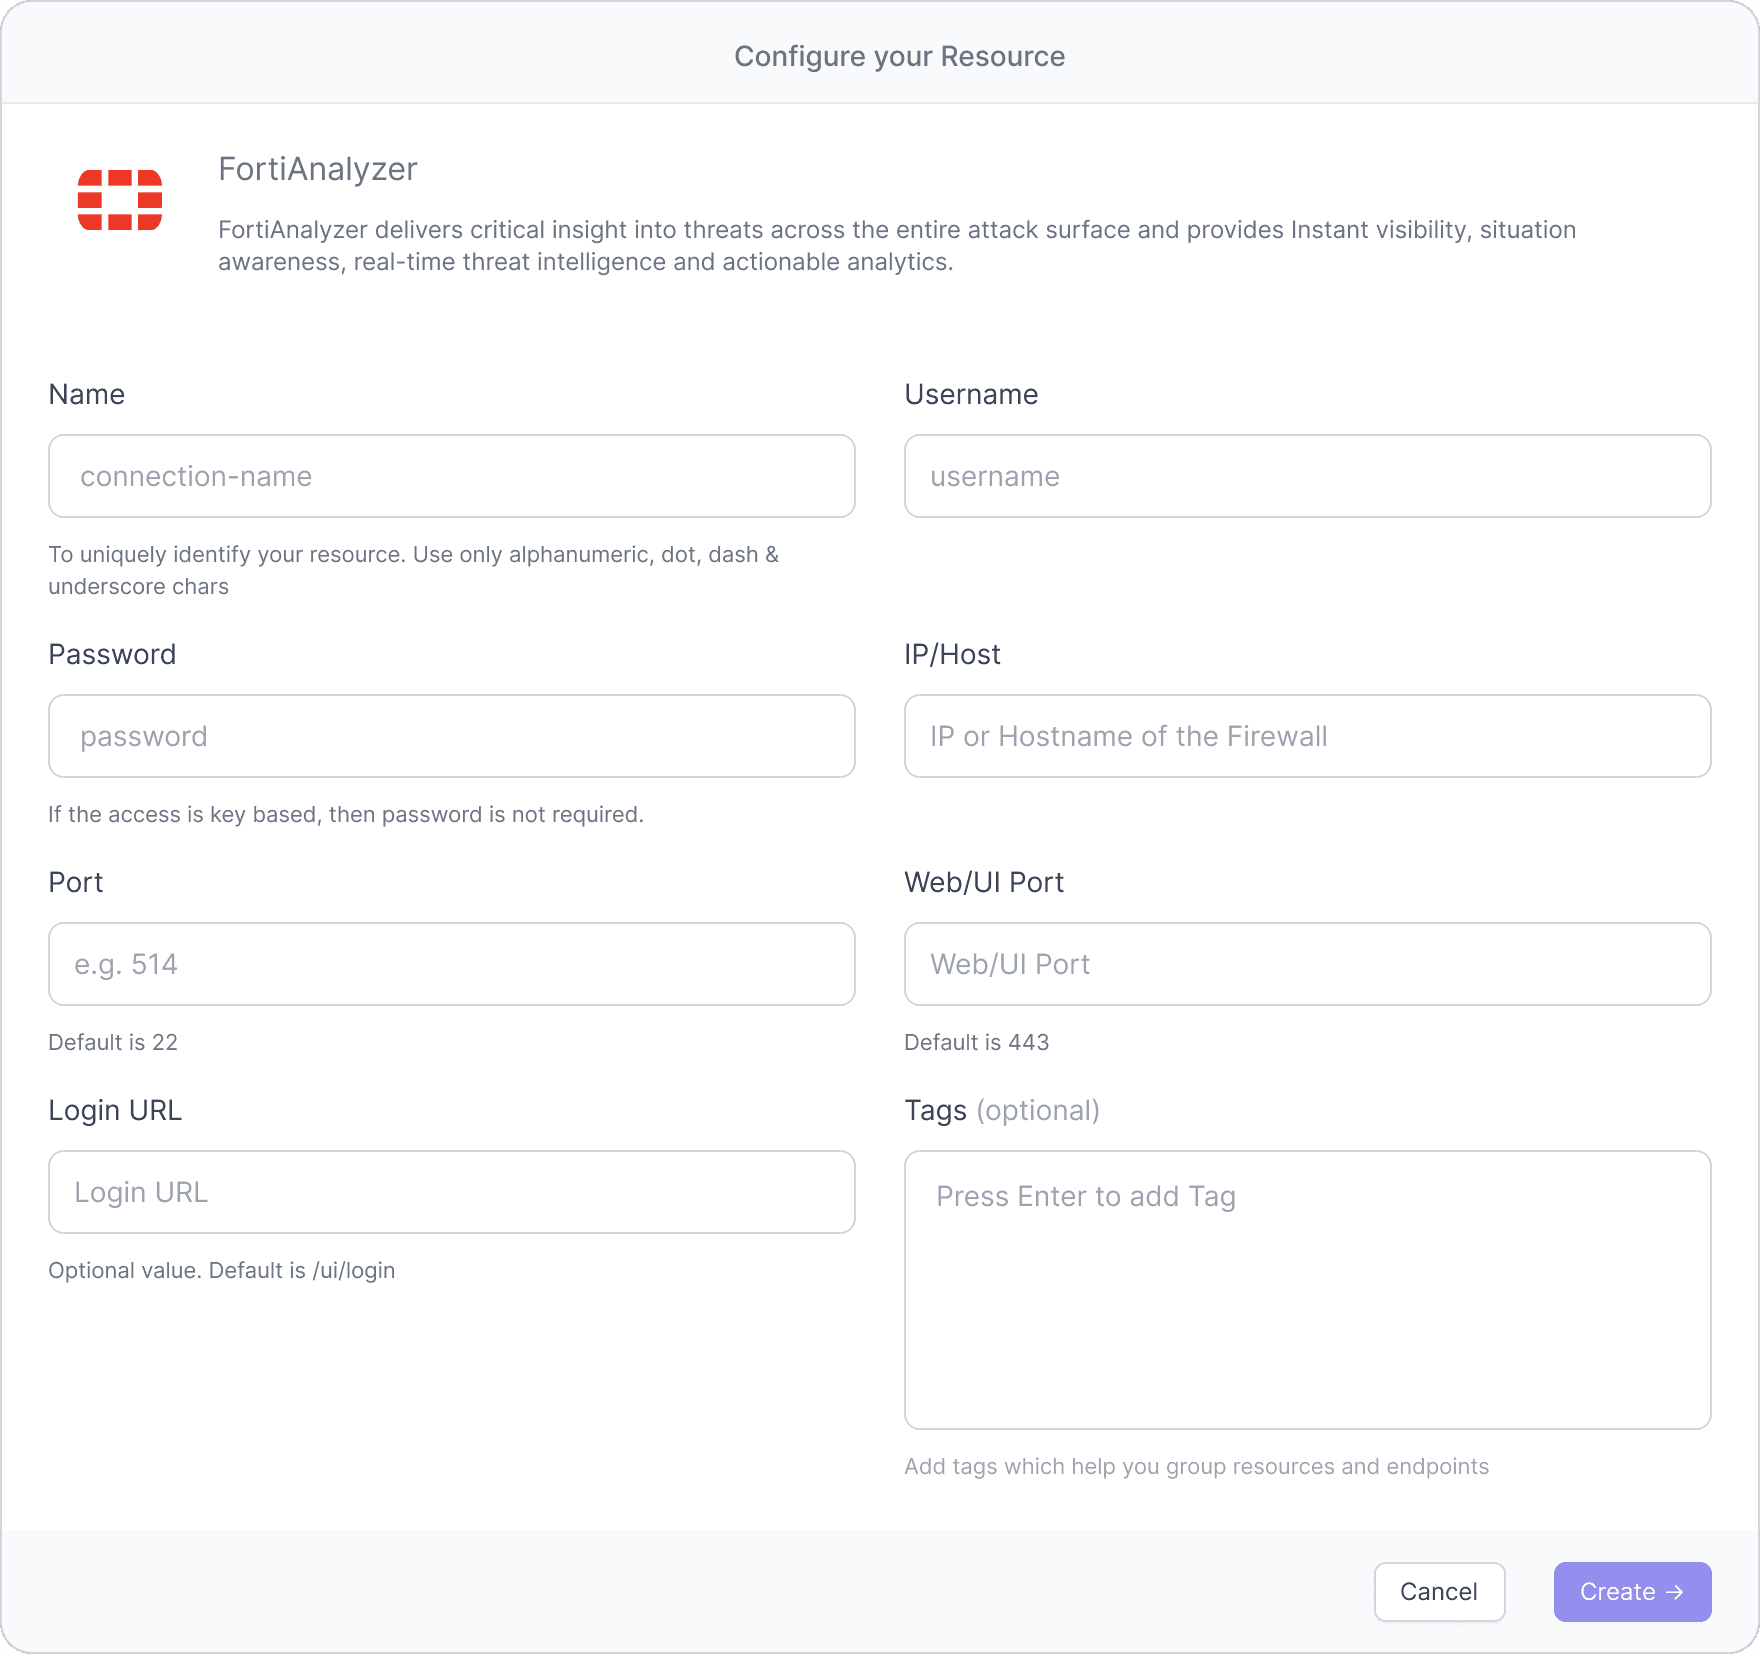Click the Create button
The height and width of the screenshot is (1654, 1760).
[1632, 1592]
